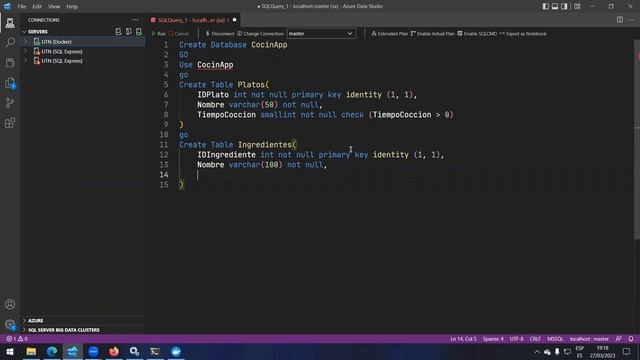Open the Customize Layout icon

point(577,7)
